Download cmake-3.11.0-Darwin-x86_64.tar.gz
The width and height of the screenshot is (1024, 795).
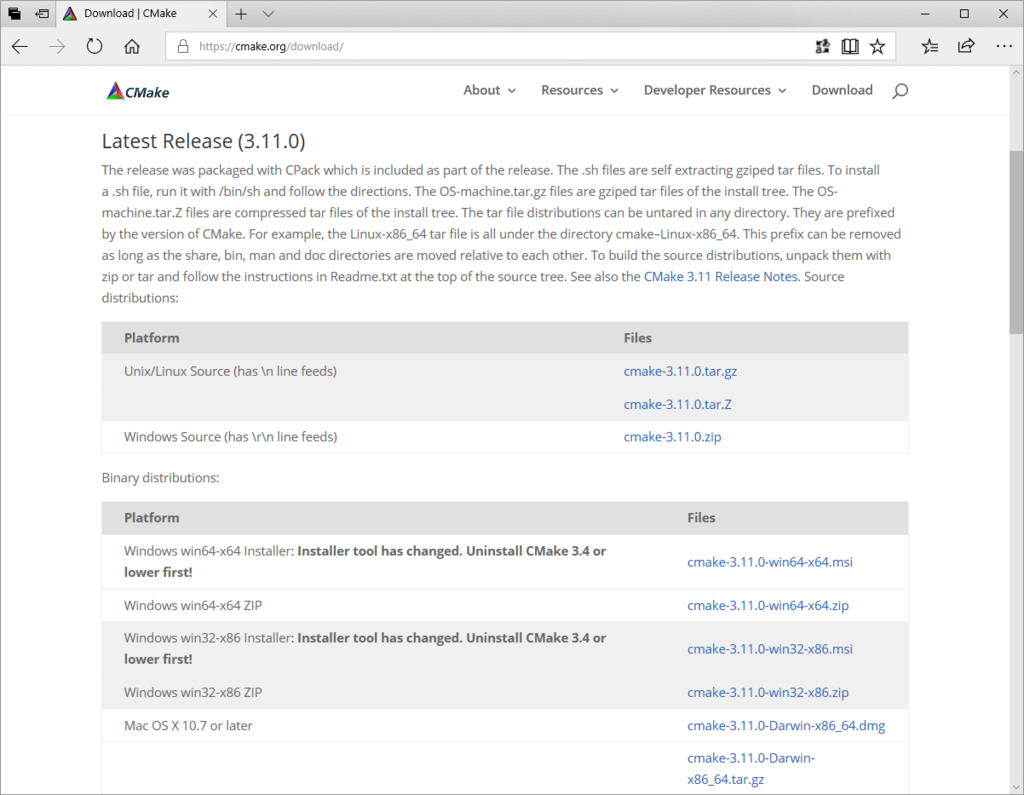tap(750, 769)
